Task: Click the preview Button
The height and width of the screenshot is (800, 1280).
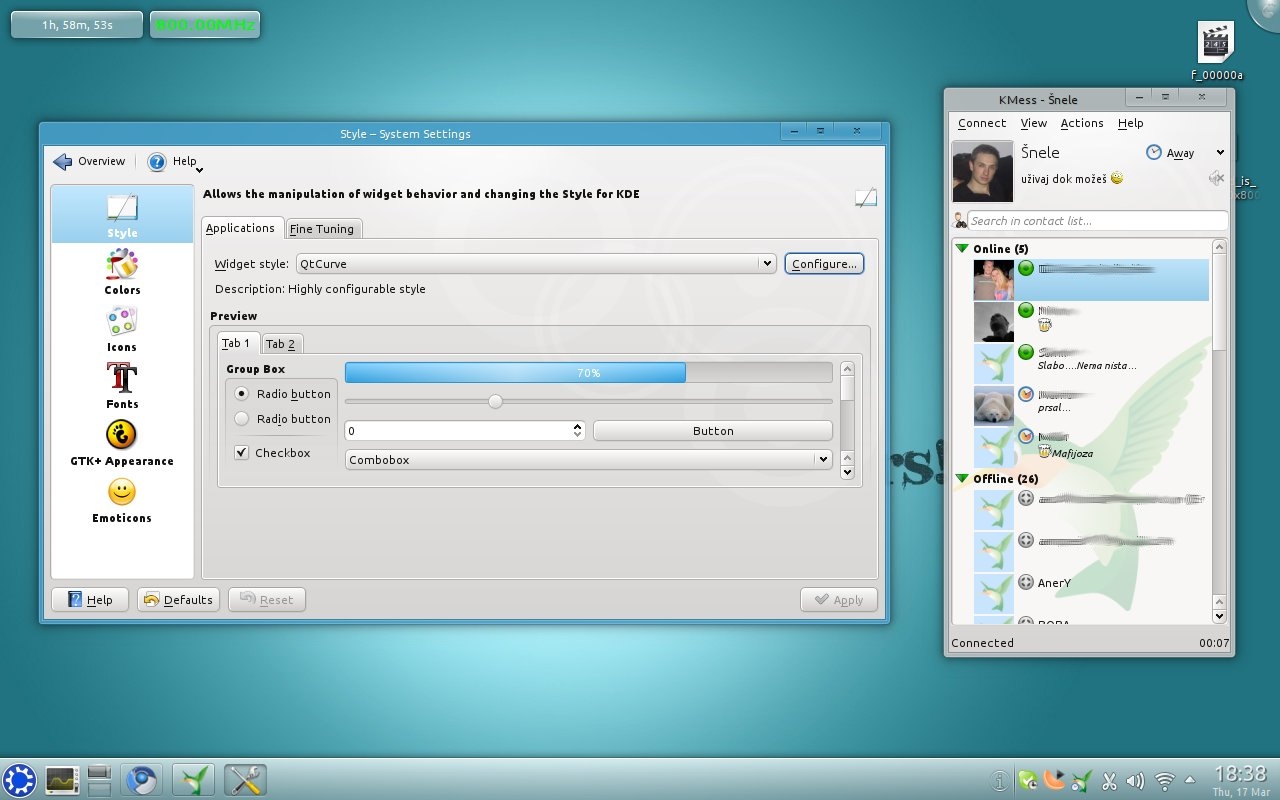Action: coord(713,431)
